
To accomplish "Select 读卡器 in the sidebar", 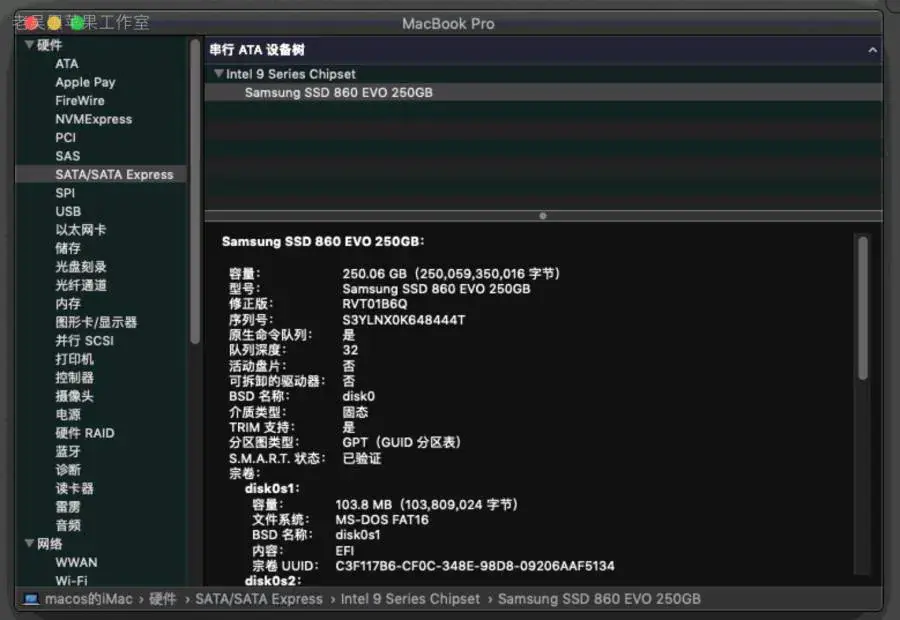I will 74,488.
